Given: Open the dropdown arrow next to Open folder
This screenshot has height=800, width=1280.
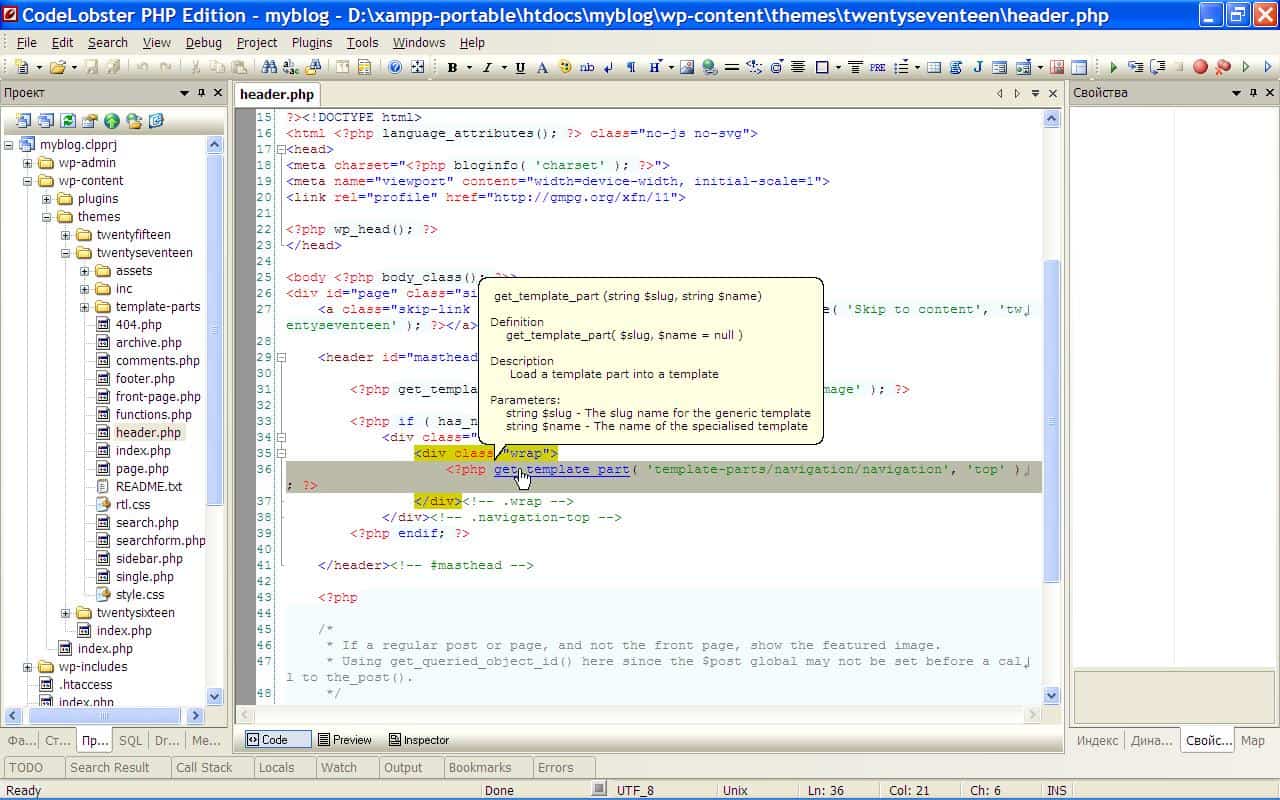Looking at the screenshot, I should point(74,67).
